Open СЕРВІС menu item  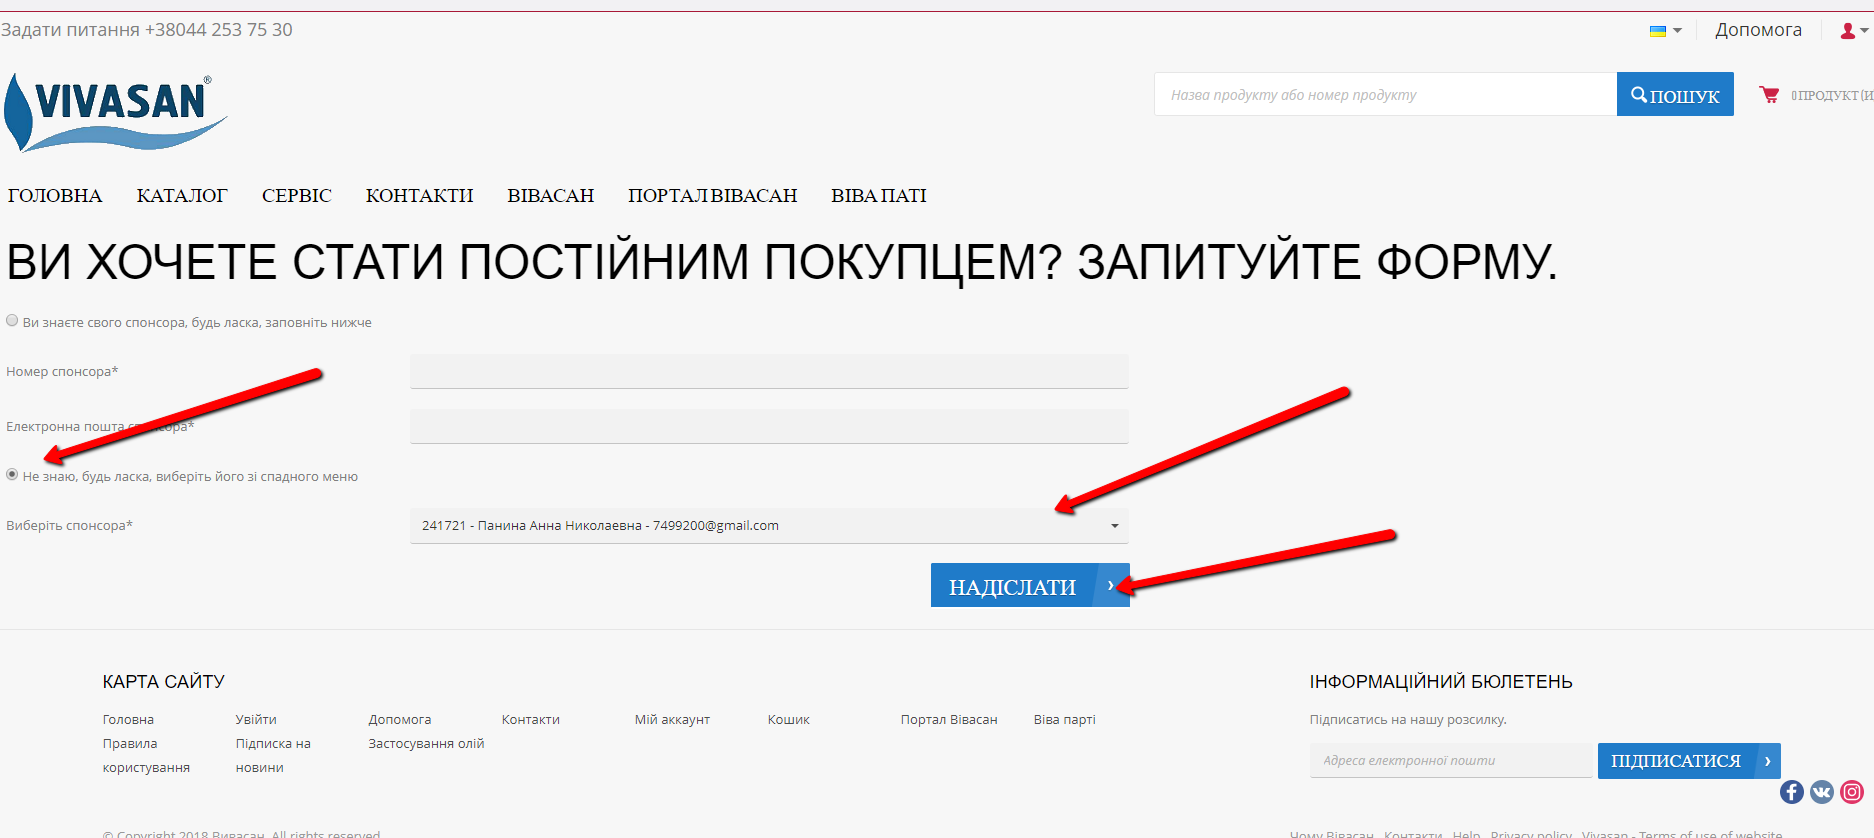point(297,196)
